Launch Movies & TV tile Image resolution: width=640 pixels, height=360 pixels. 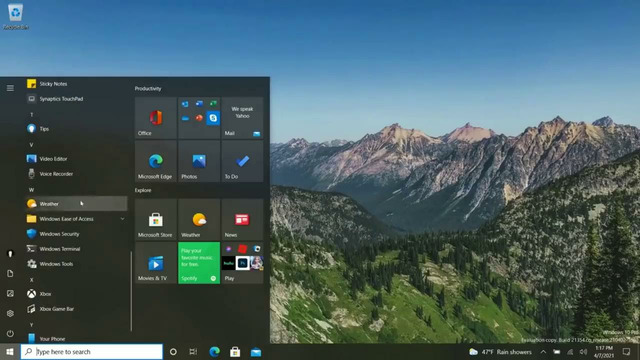coord(156,263)
